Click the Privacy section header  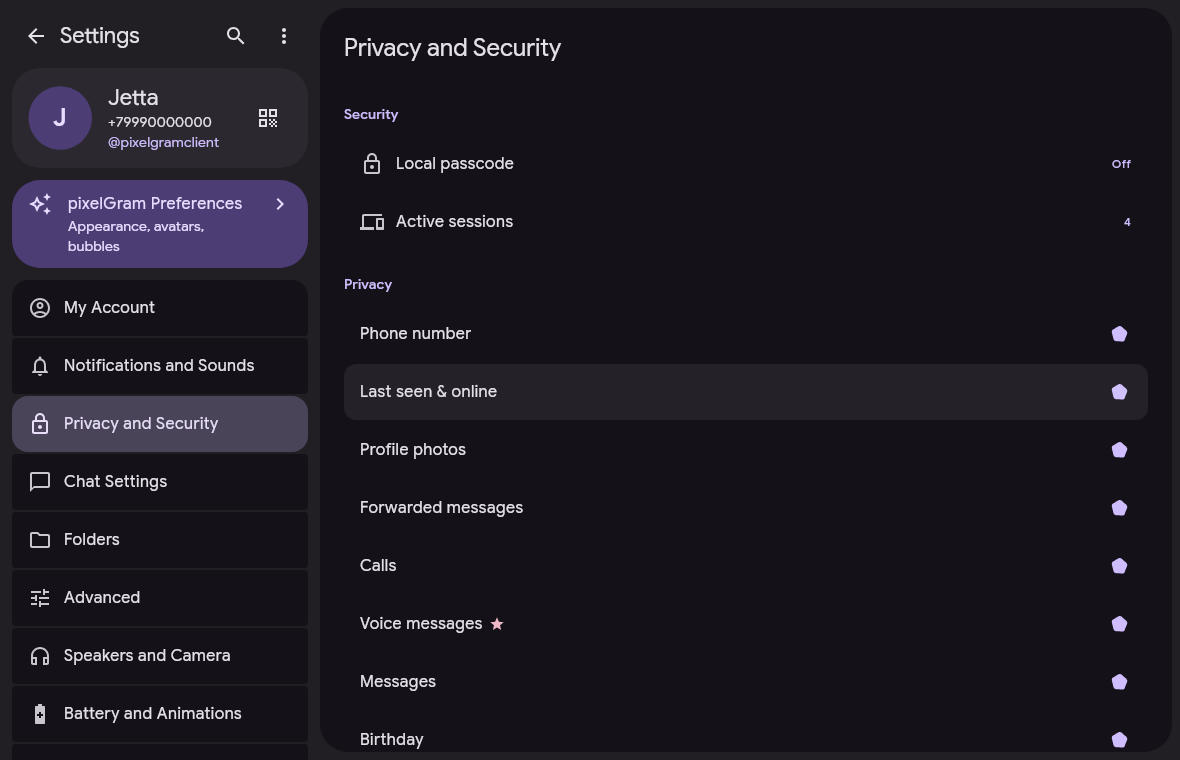pos(368,284)
